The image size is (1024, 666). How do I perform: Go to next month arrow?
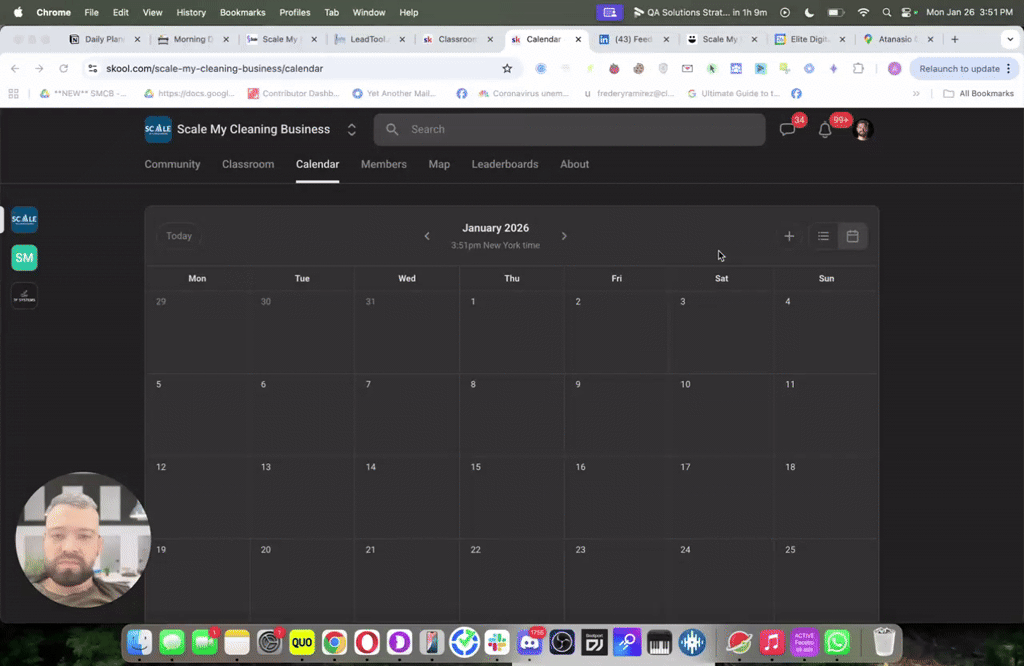[564, 236]
